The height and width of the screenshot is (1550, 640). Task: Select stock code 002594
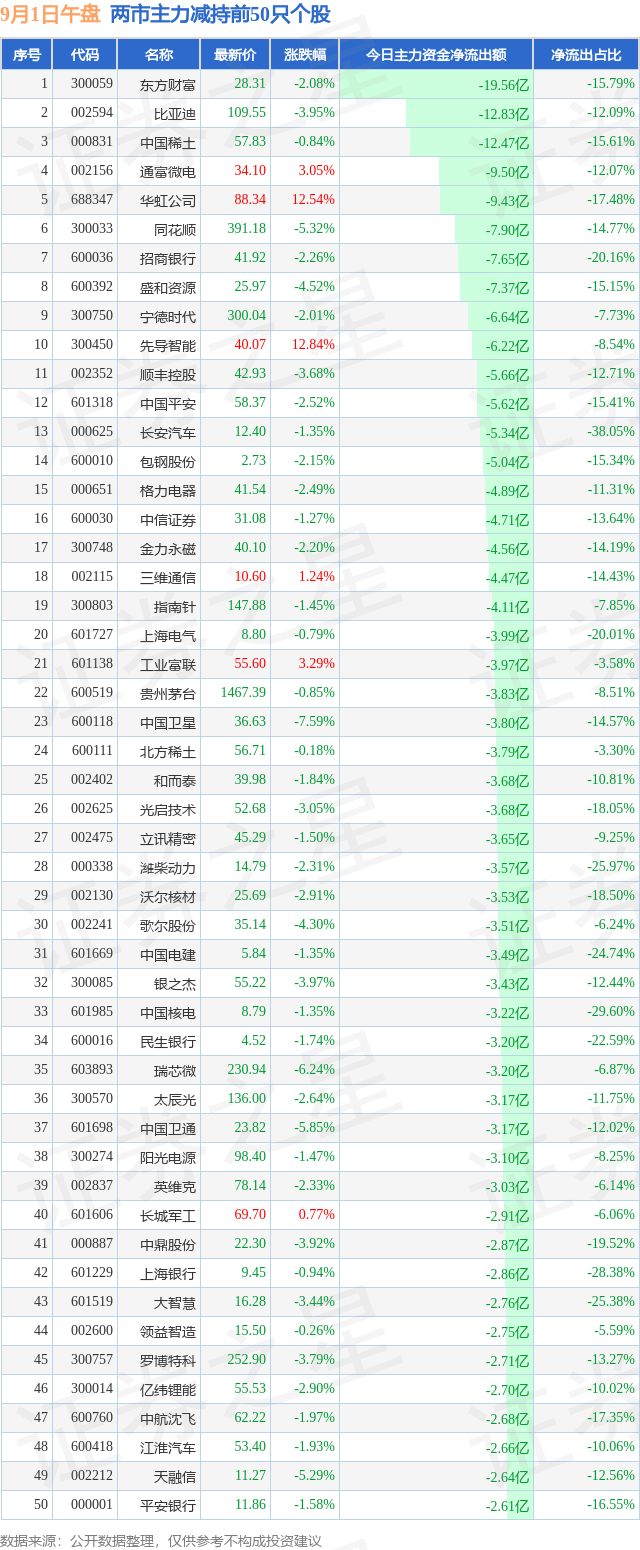tap(92, 113)
